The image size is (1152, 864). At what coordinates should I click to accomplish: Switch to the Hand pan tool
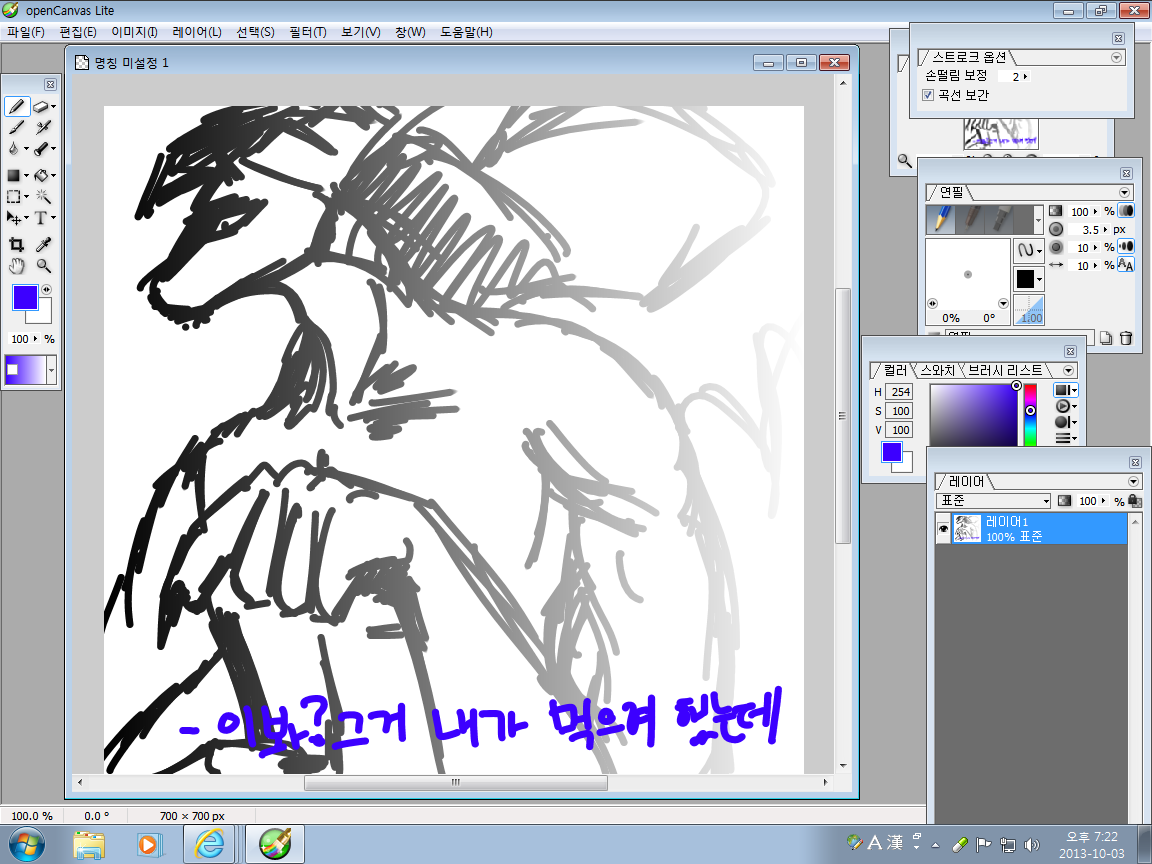pyautogui.click(x=16, y=266)
